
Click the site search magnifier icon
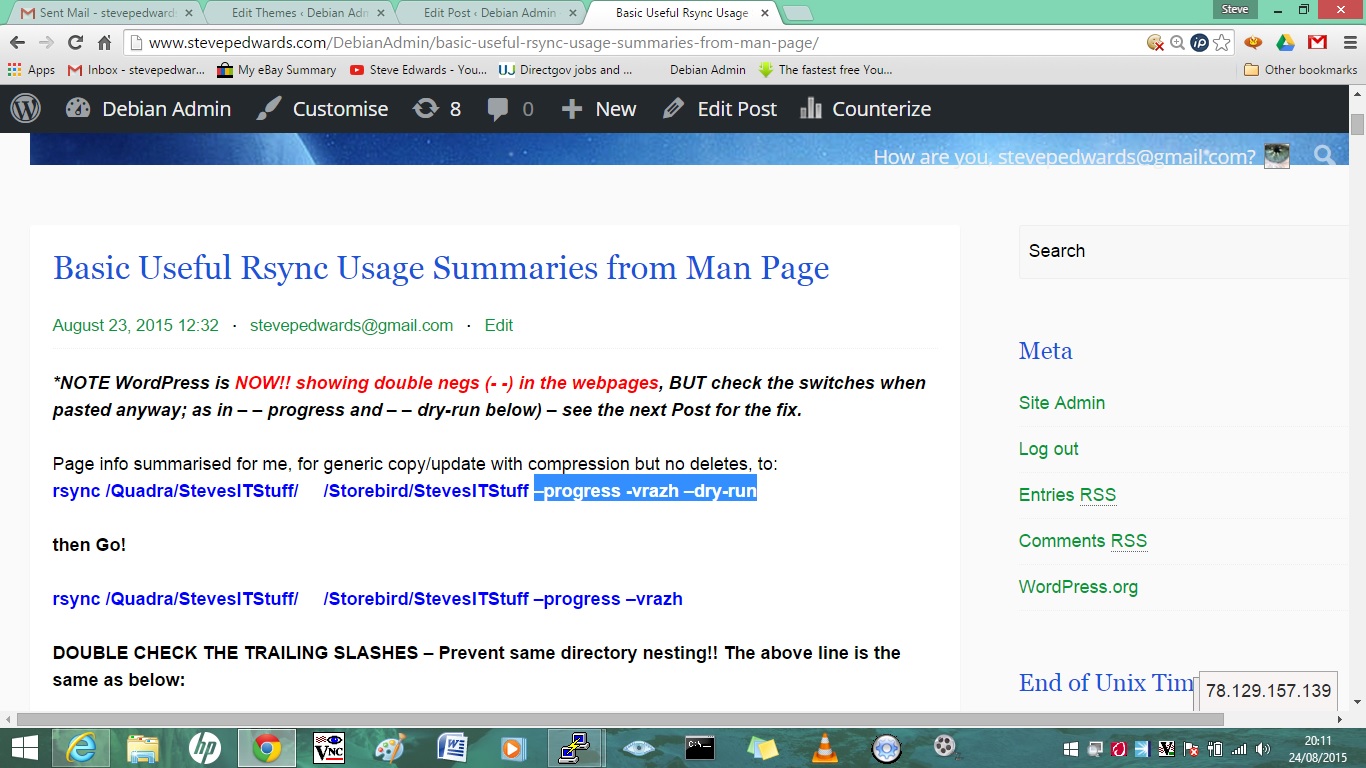pos(1324,155)
